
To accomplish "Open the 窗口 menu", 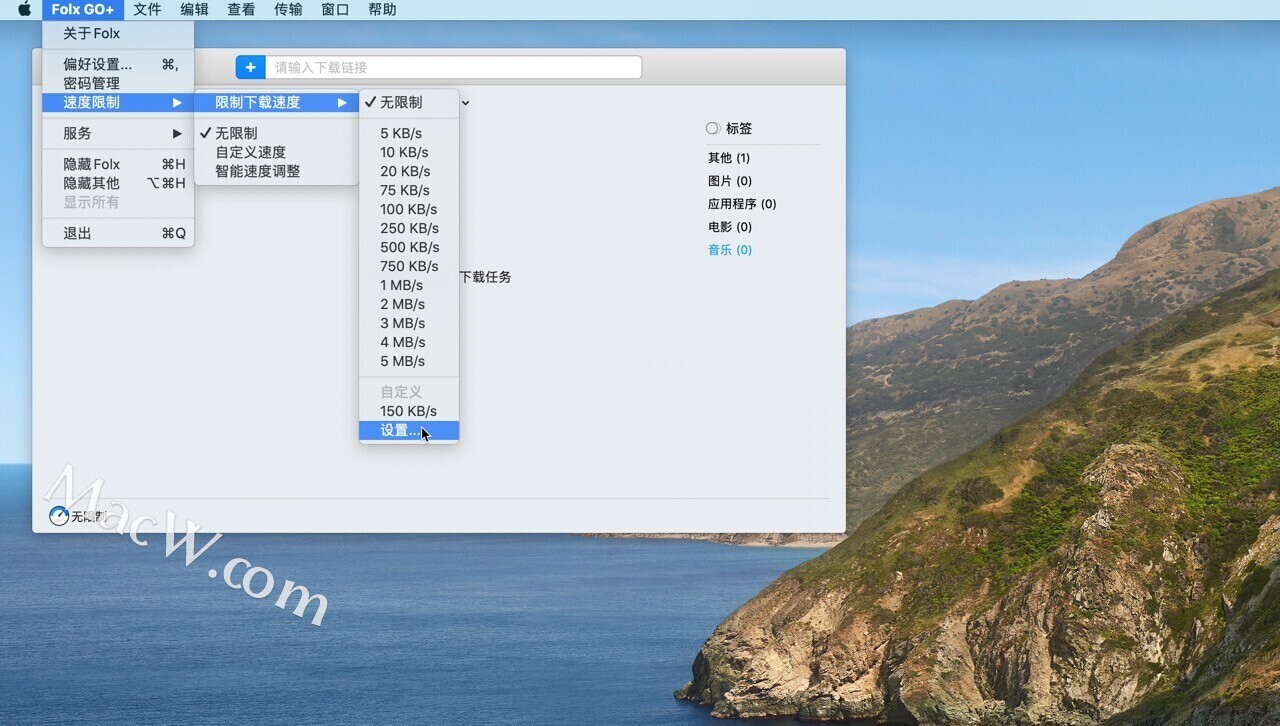I will pyautogui.click(x=335, y=10).
